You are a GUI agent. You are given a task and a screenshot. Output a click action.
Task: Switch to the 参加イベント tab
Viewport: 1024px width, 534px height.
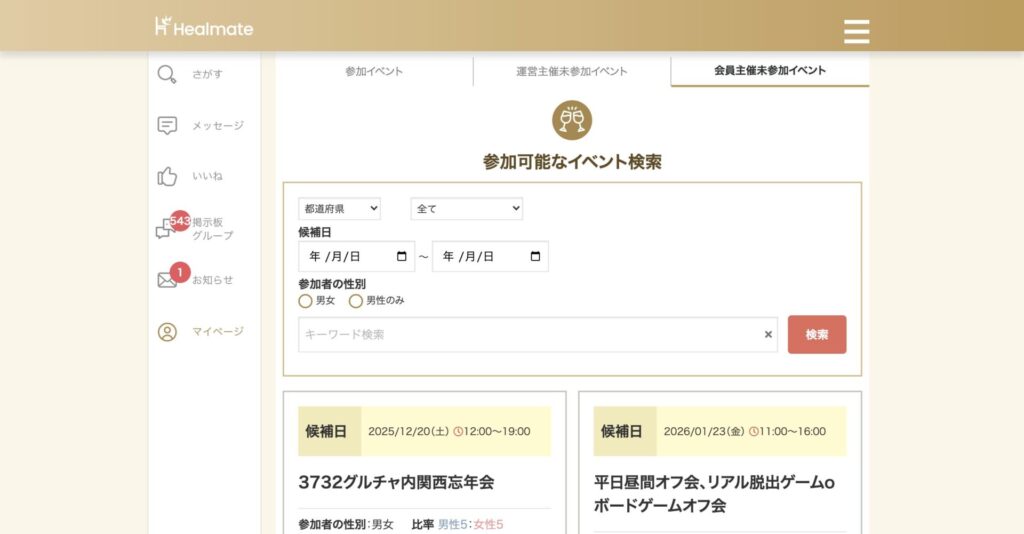(x=374, y=71)
